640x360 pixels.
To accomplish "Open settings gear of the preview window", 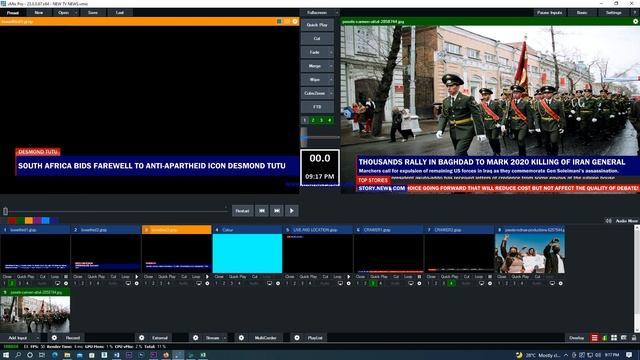I will click(x=295, y=21).
